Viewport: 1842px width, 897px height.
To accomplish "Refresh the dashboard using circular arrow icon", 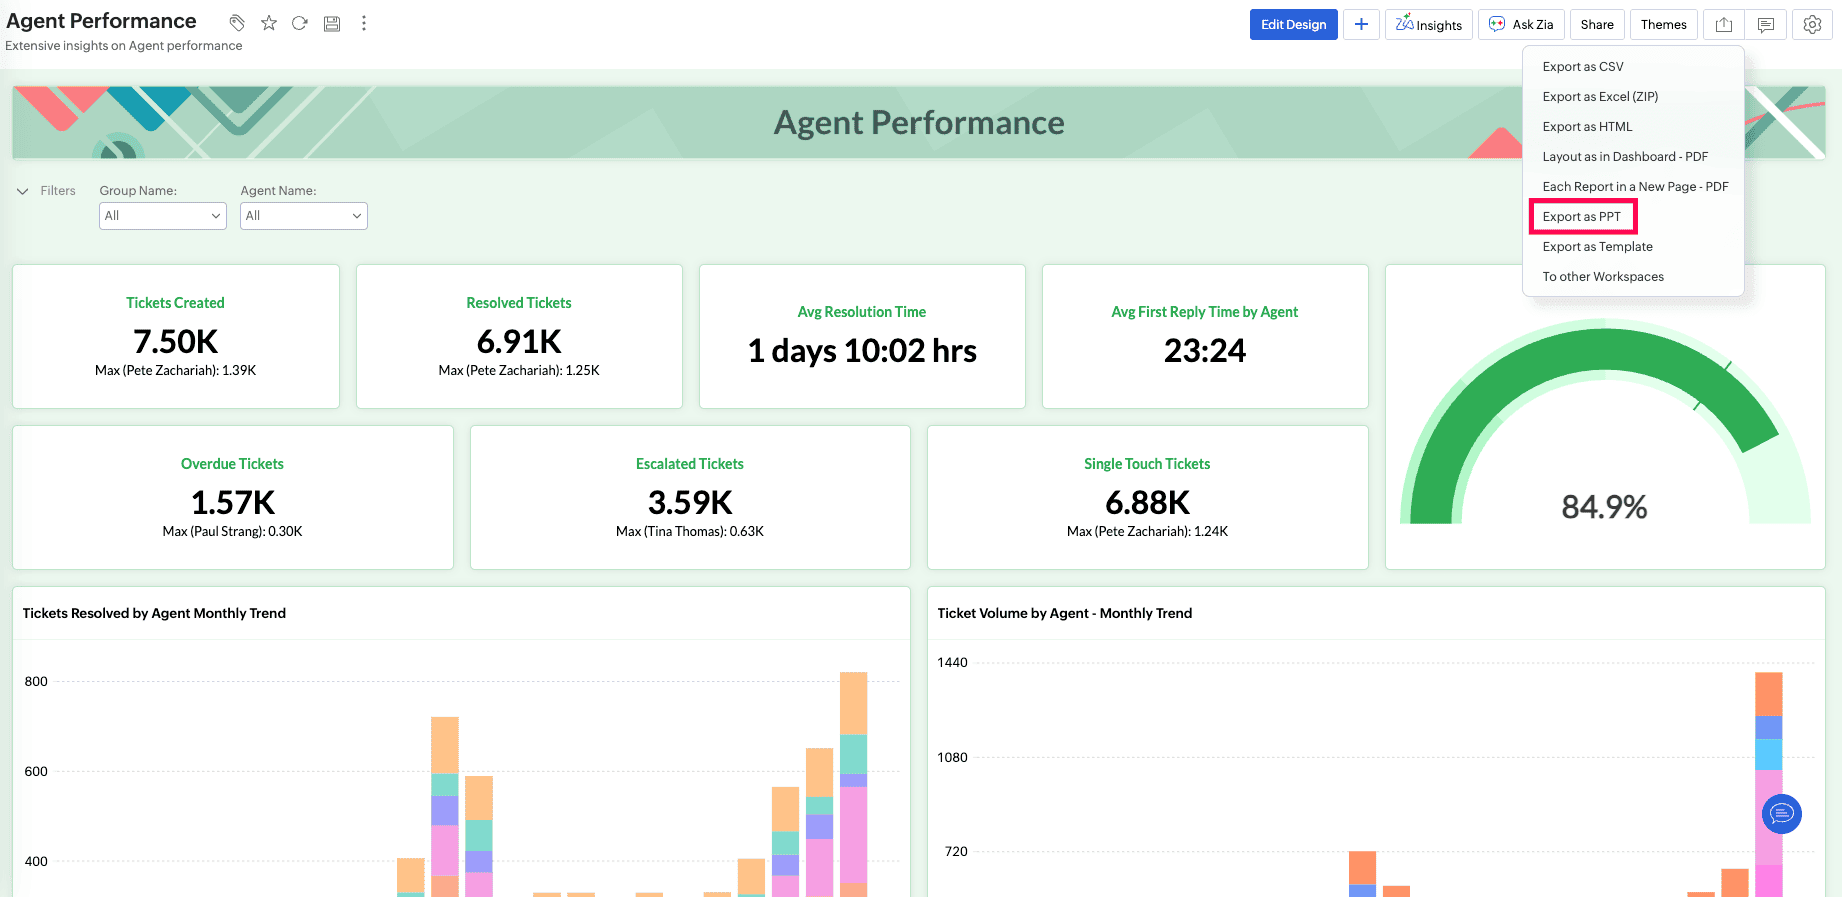I will click(x=300, y=23).
